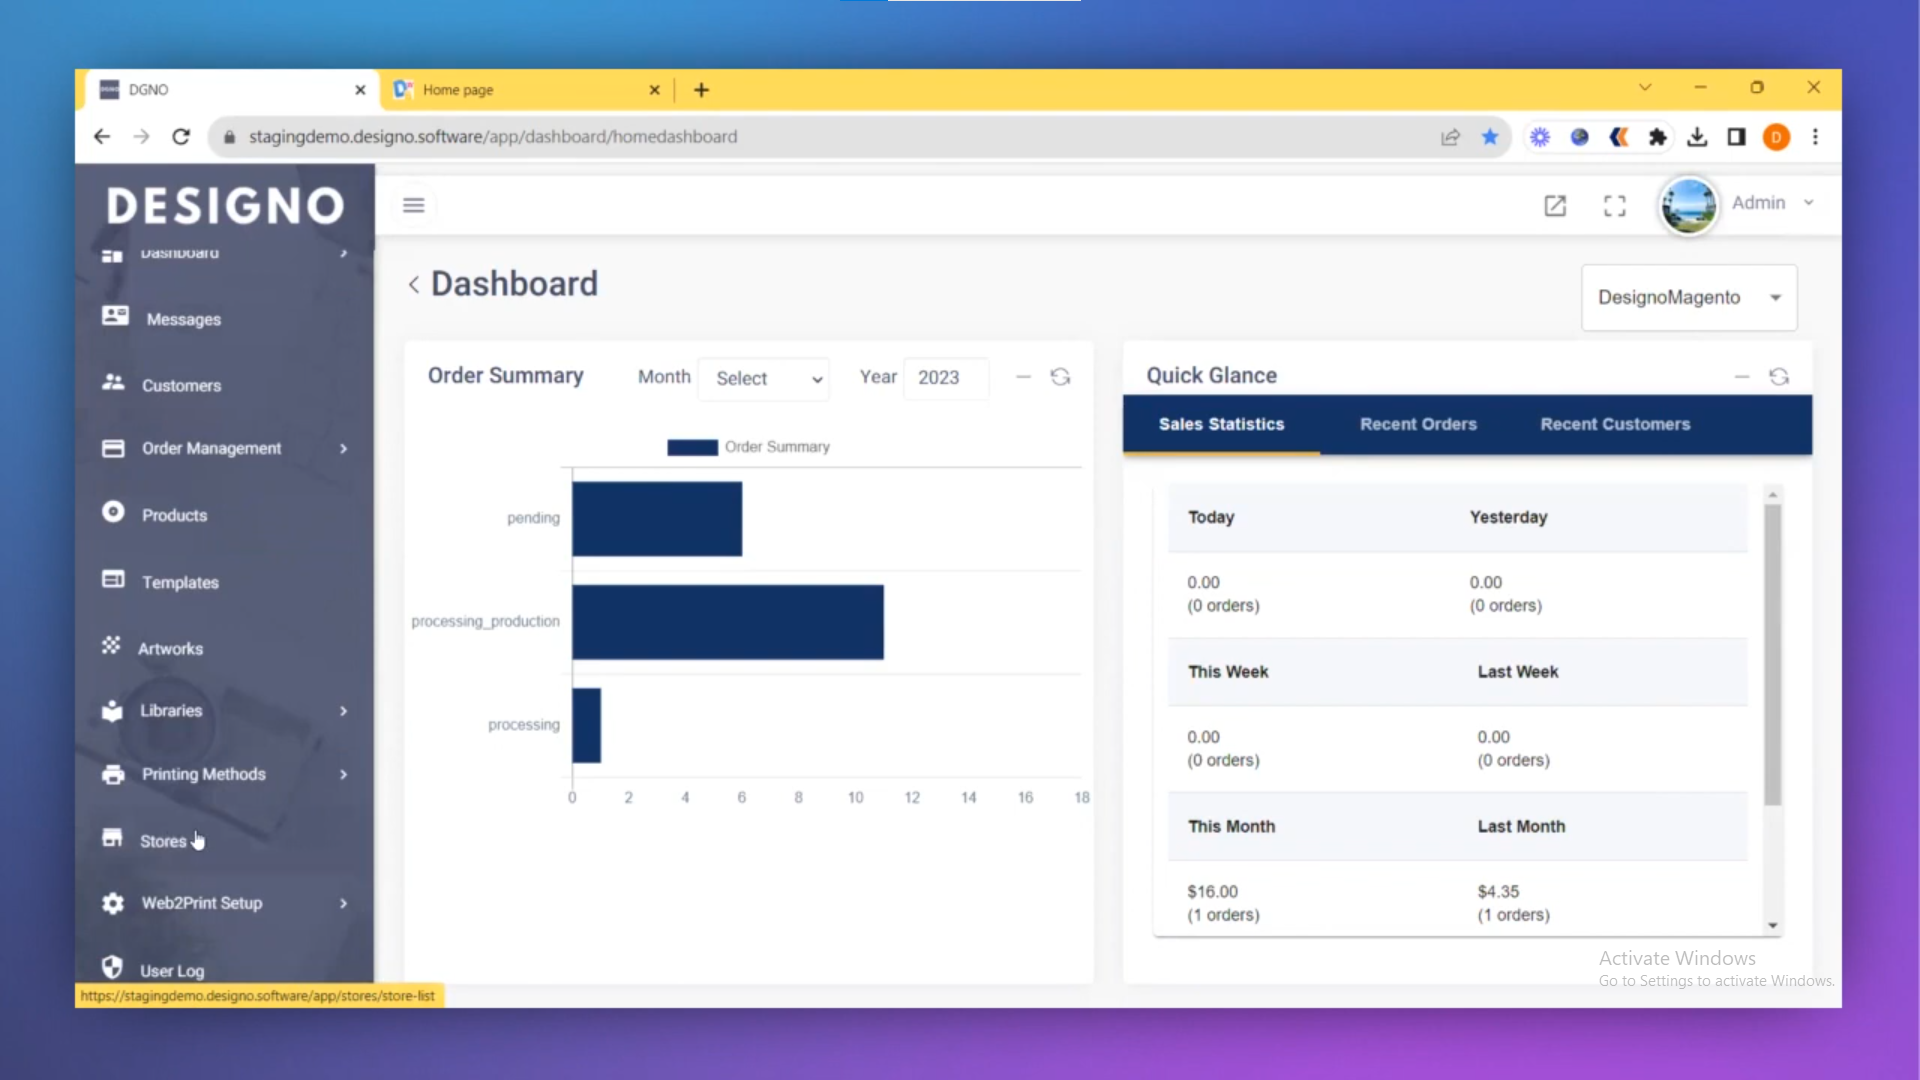
Task: Minimize the Quick Glance panel
Action: [x=1741, y=377]
